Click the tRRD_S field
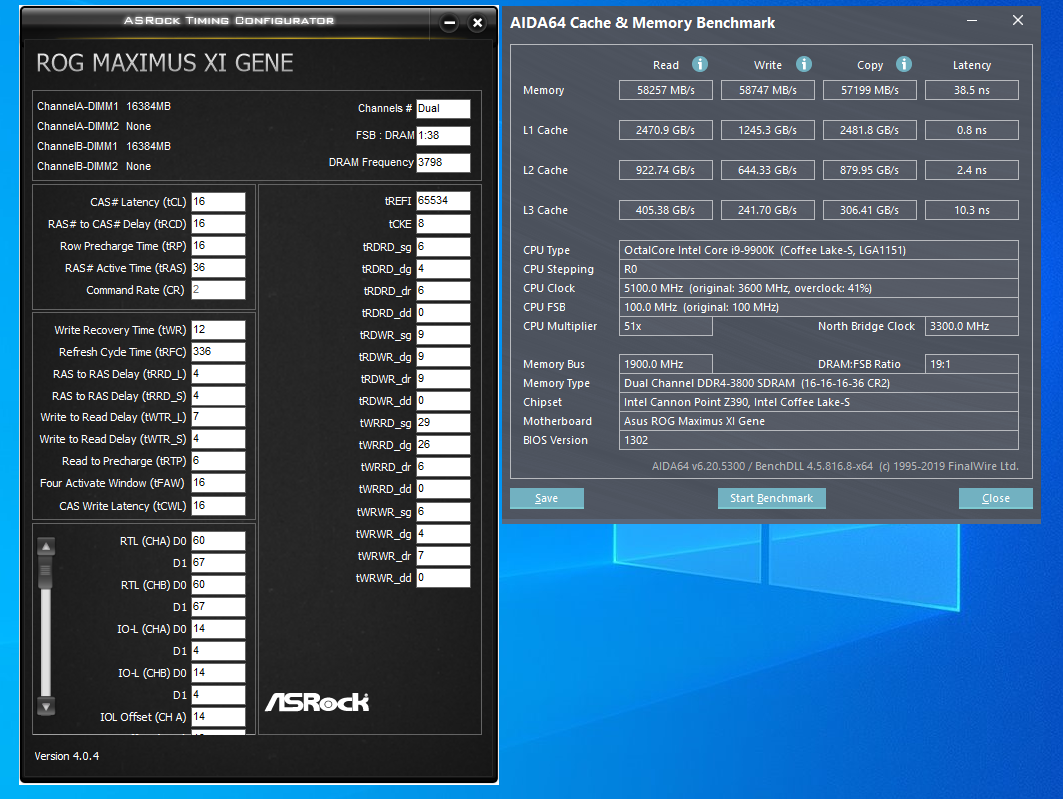1063x799 pixels. coord(218,396)
